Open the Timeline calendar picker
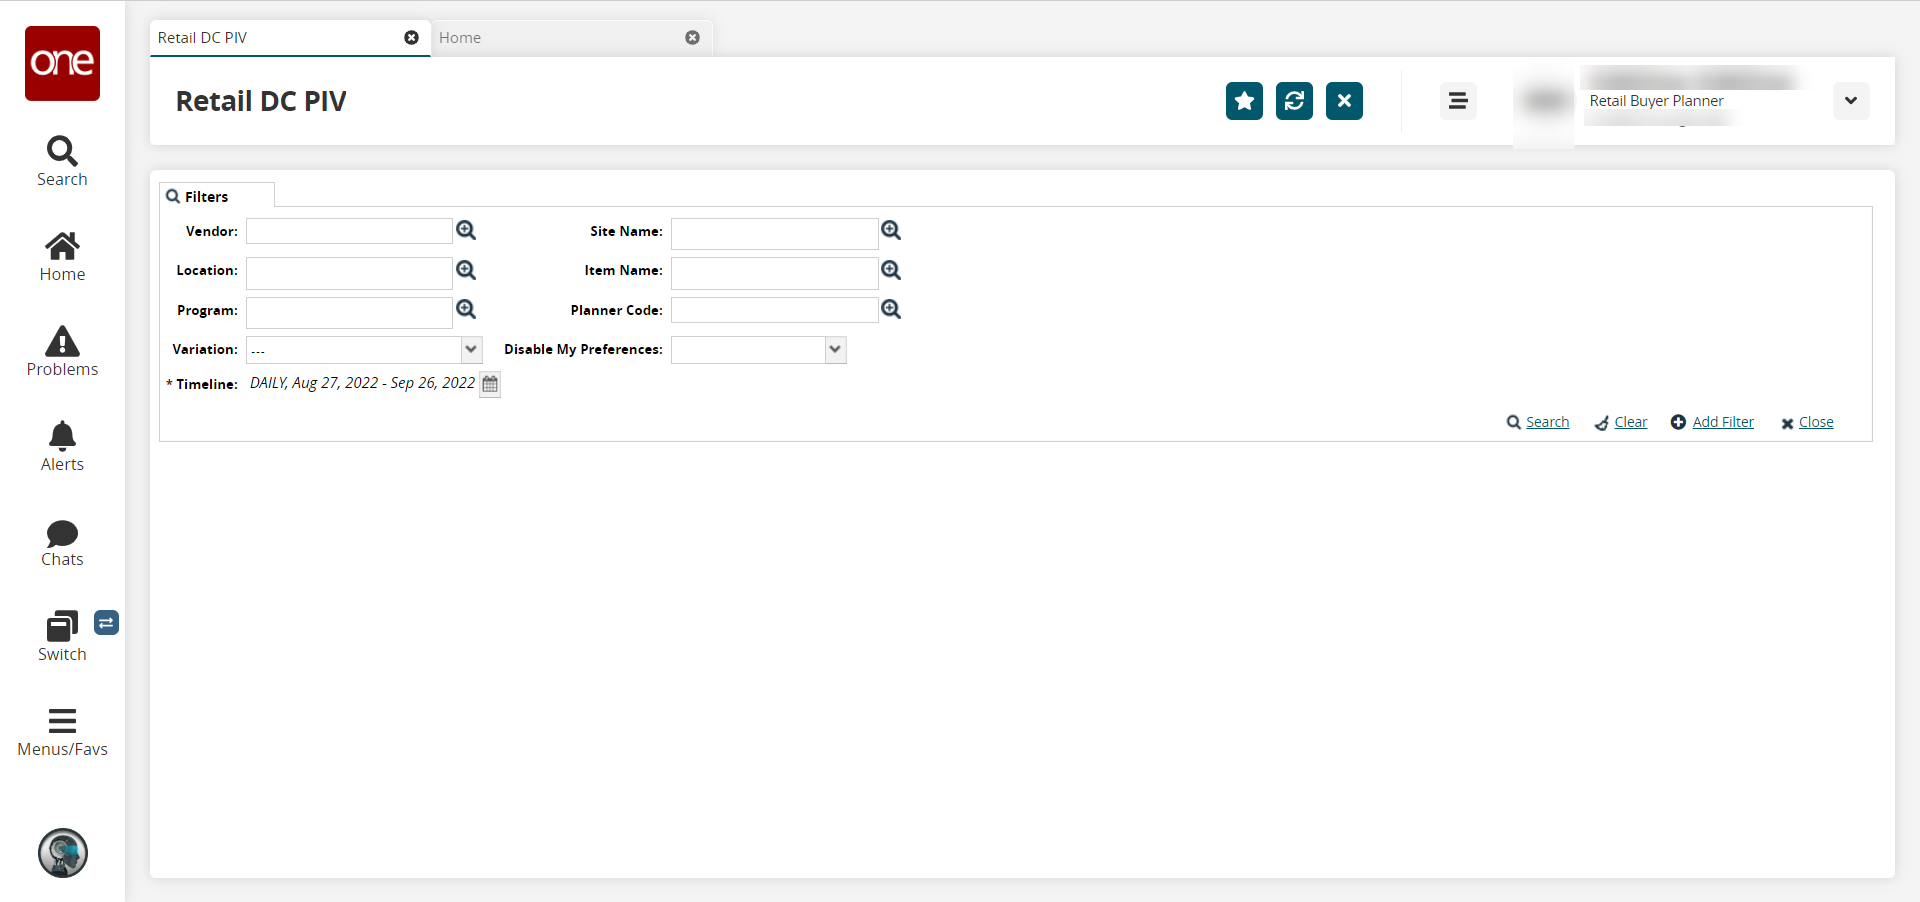The height and width of the screenshot is (902, 1920). coord(490,384)
